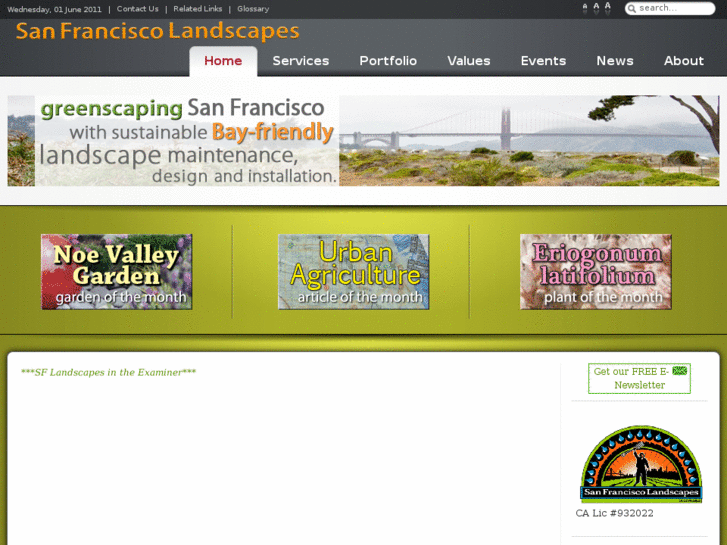Screen dimensions: 727x545
Task: Select the Values menu item
Action: coord(469,61)
